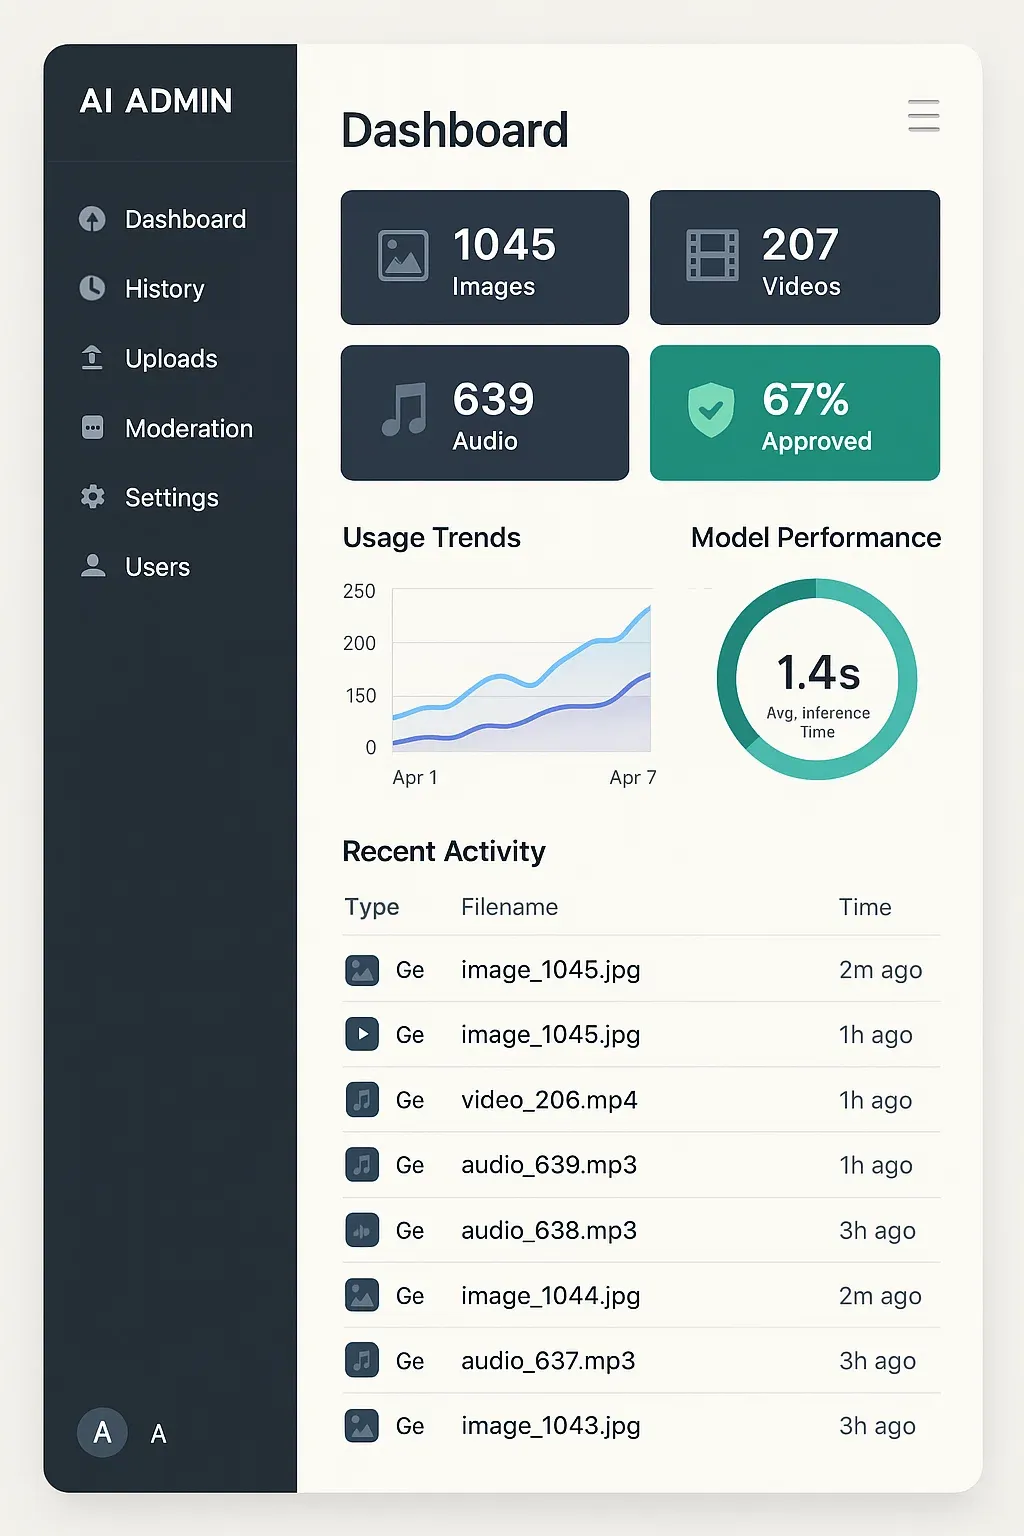Click the History clock icon
This screenshot has height=1536, width=1024.
[x=92, y=288]
